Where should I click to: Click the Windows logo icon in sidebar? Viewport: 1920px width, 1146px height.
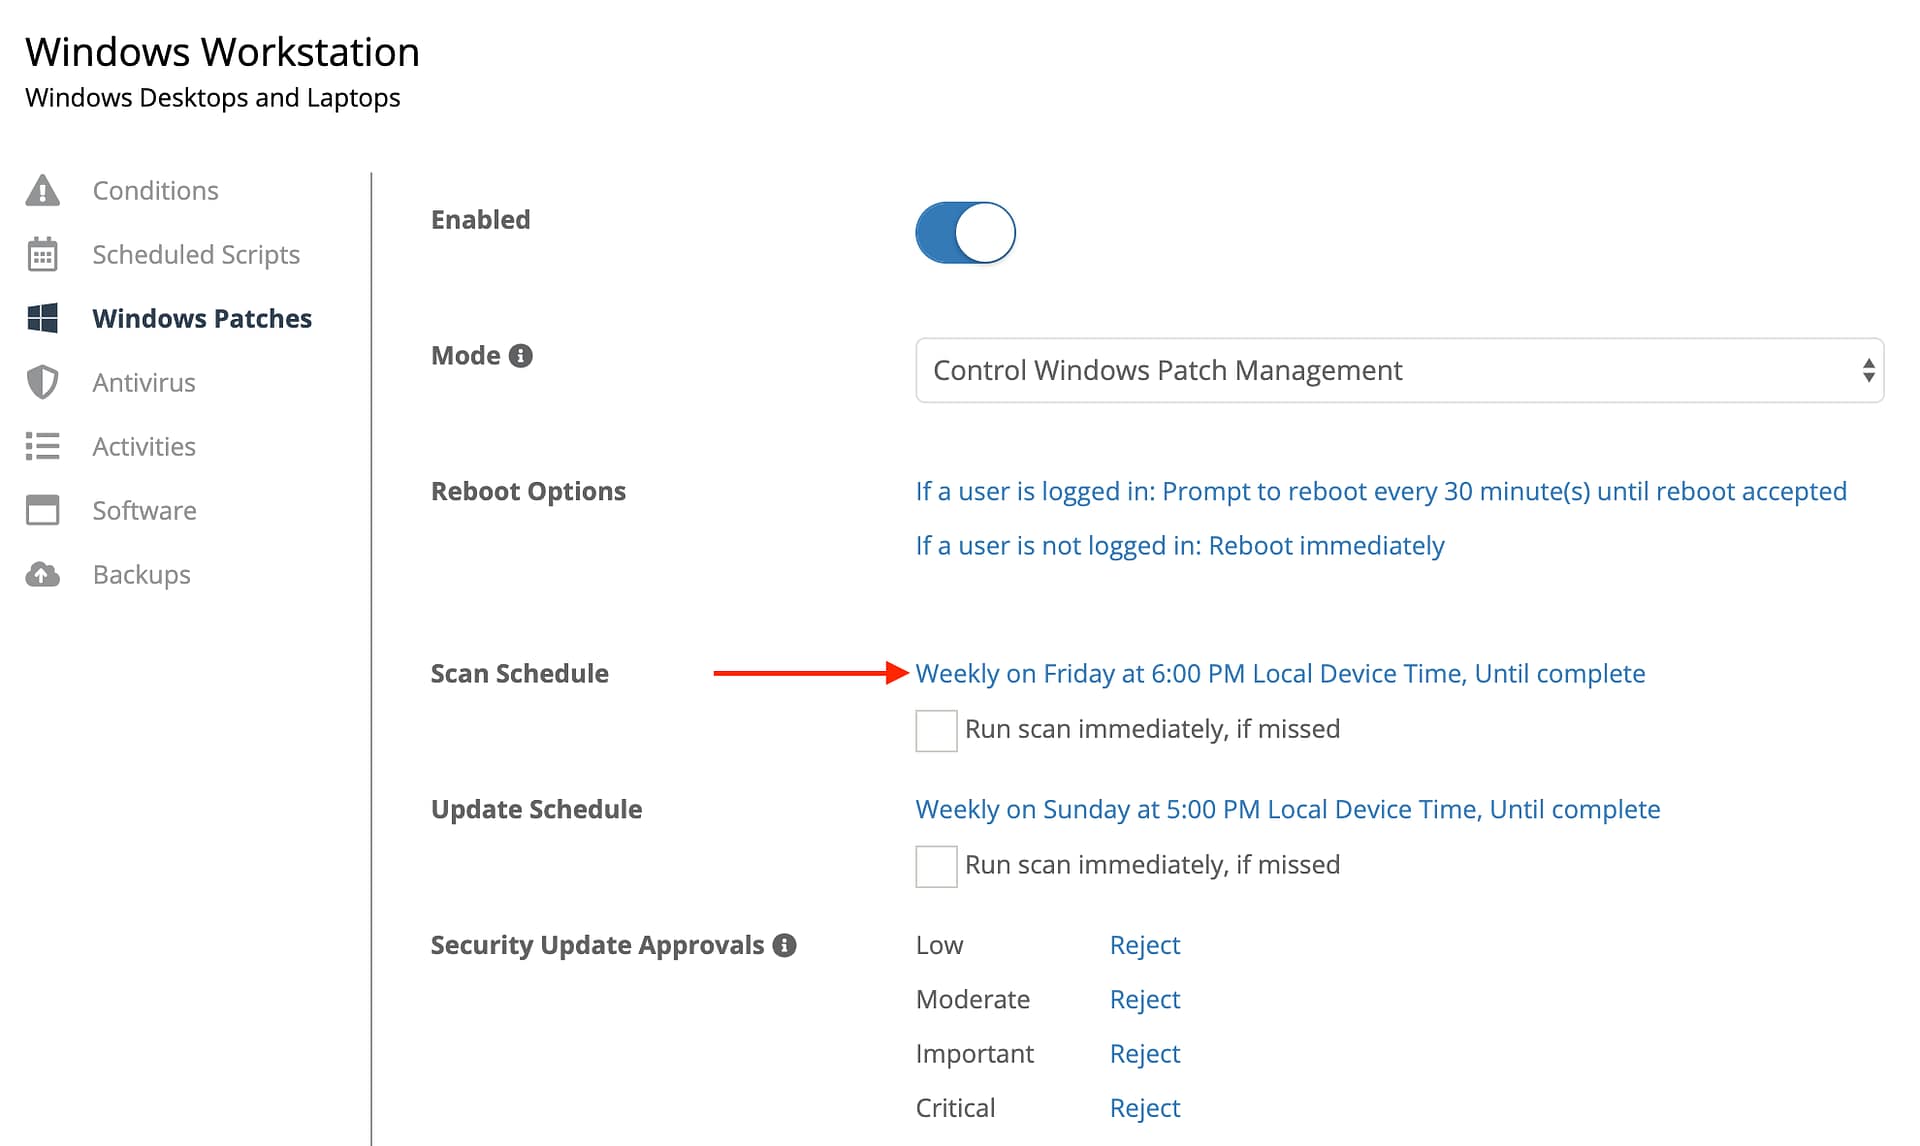(42, 318)
